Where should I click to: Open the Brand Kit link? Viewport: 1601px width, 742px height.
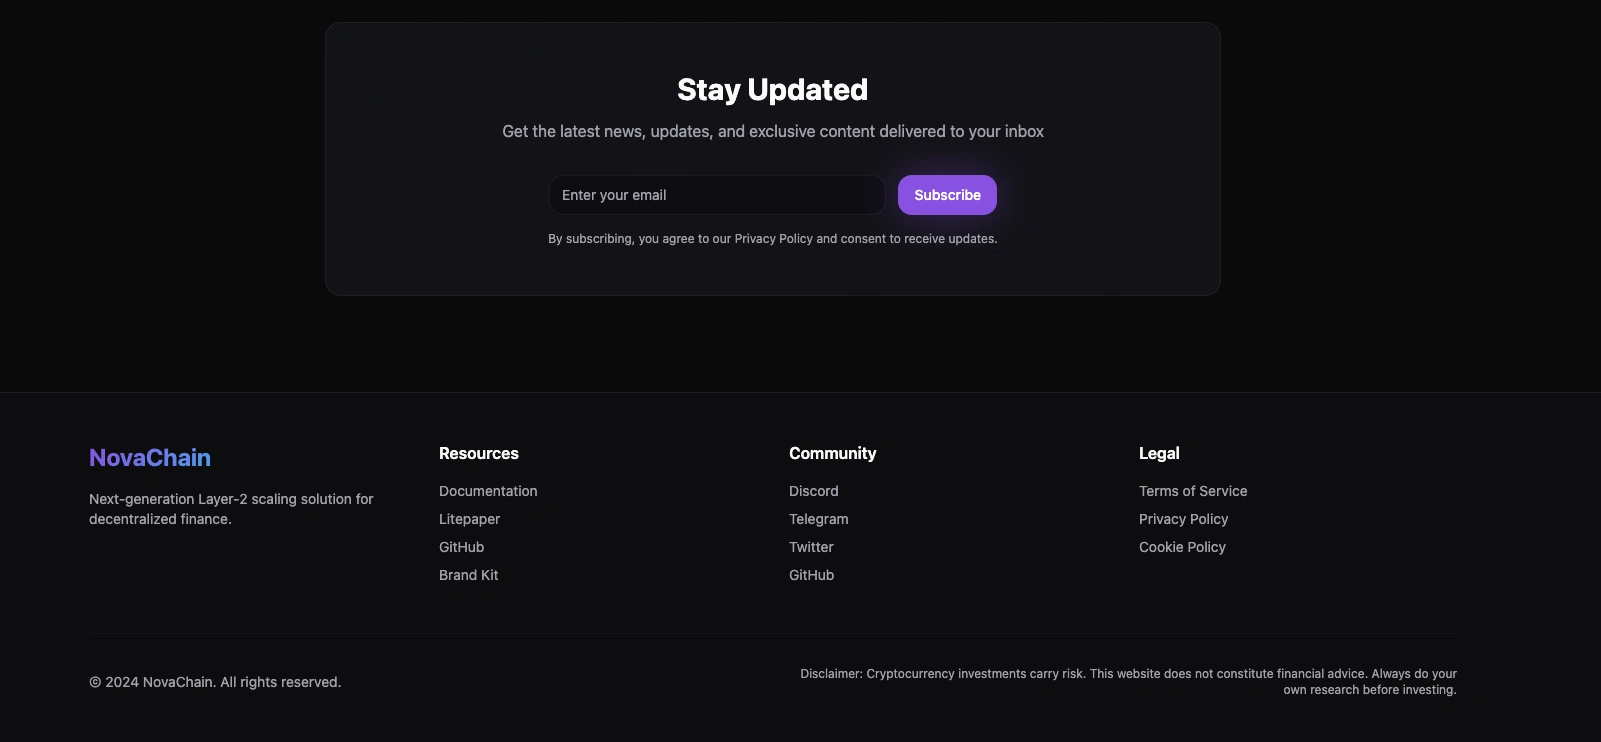pyautogui.click(x=468, y=575)
